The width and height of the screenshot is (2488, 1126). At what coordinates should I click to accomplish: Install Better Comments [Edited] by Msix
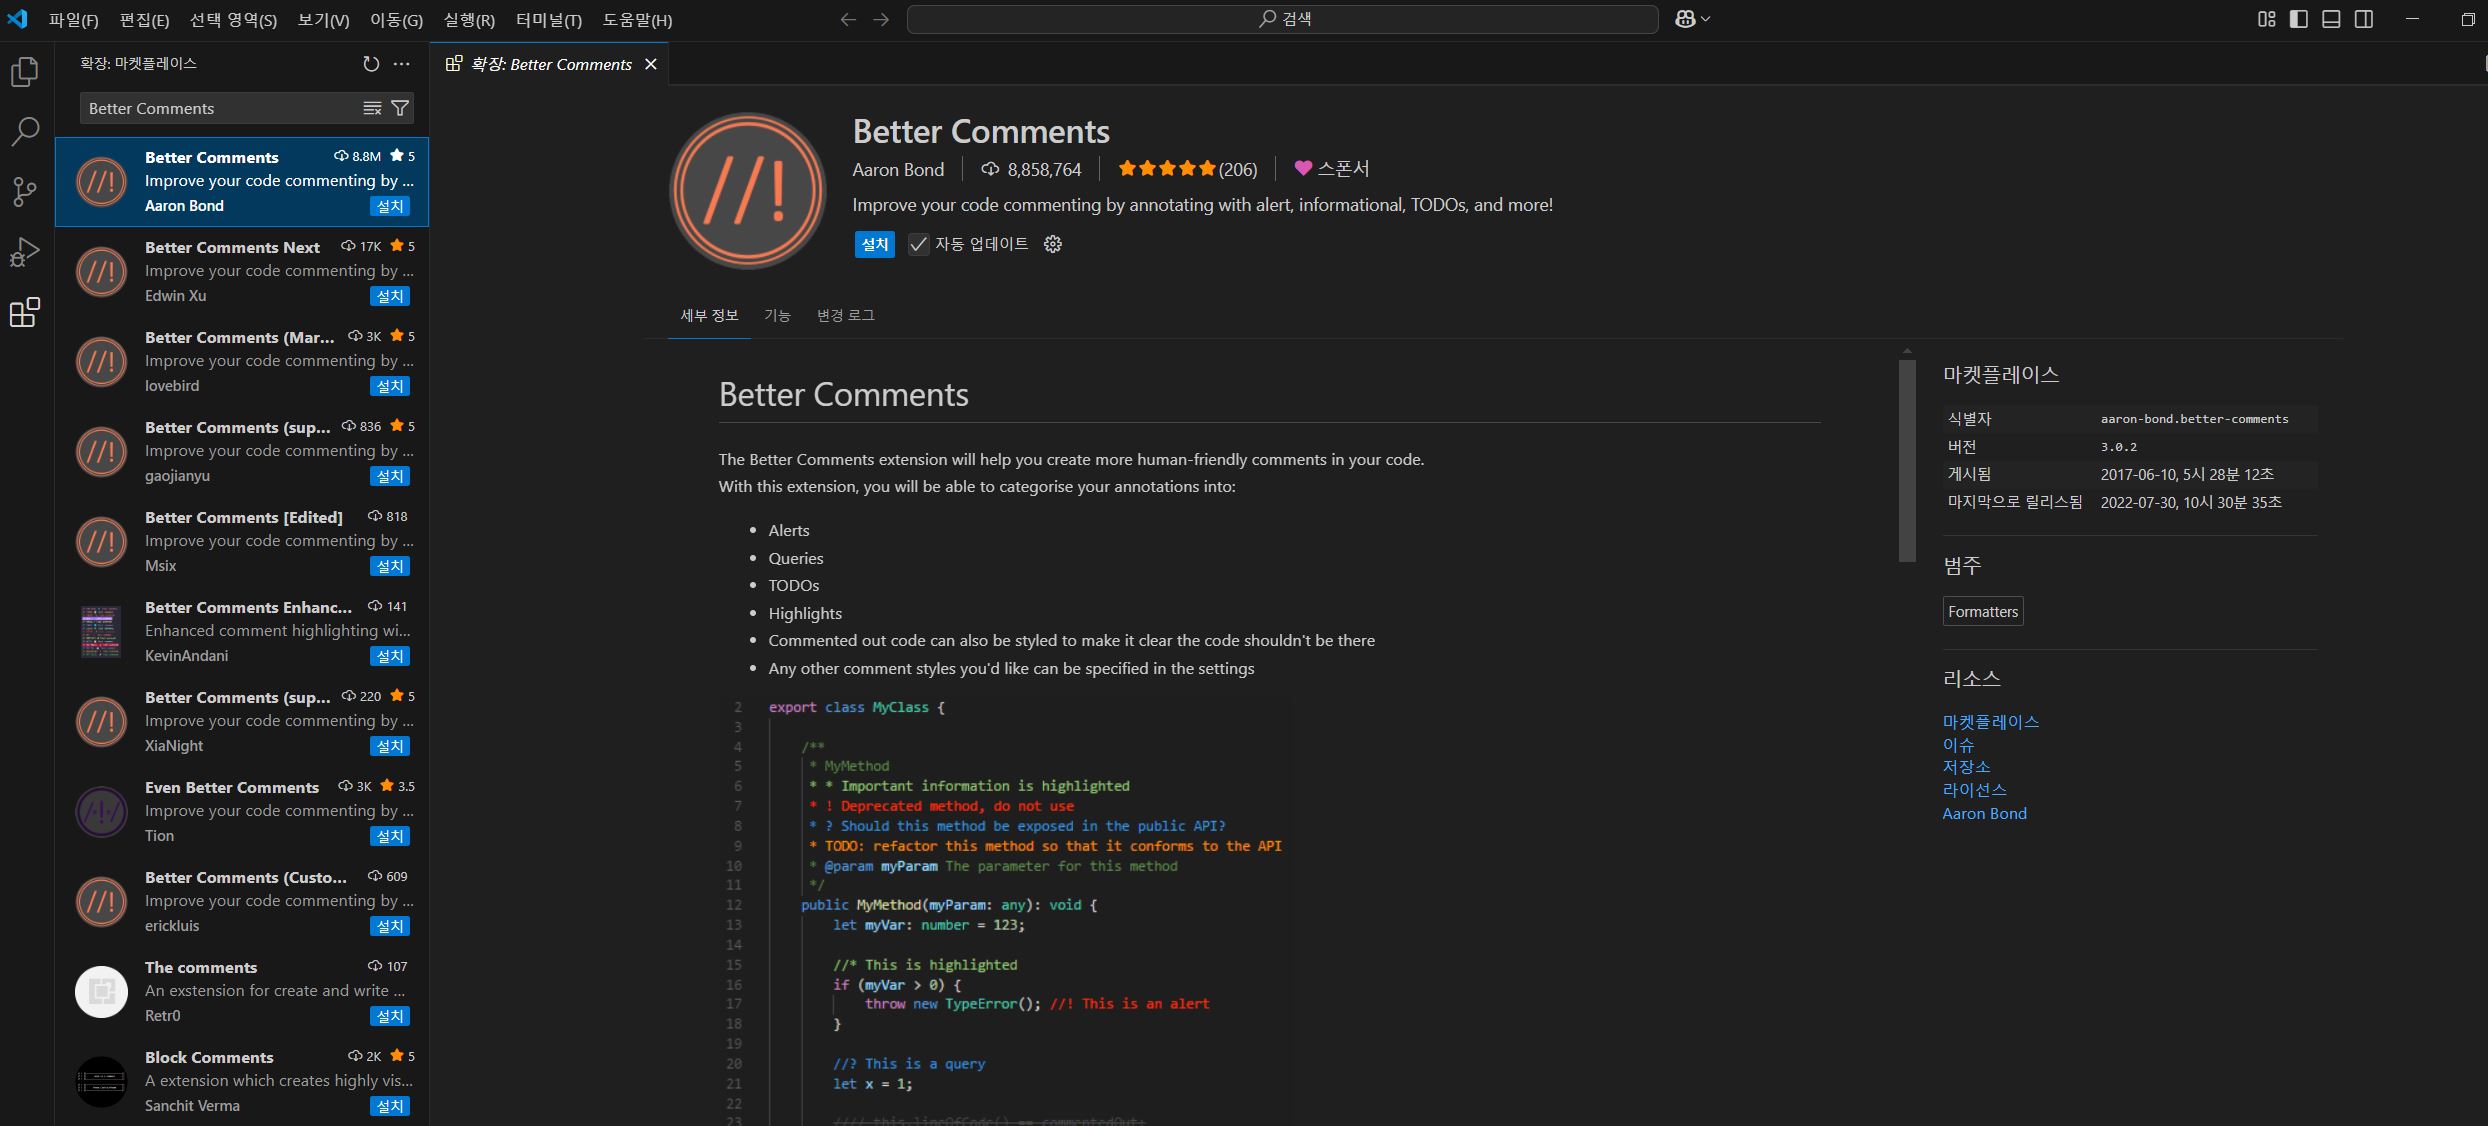point(390,566)
